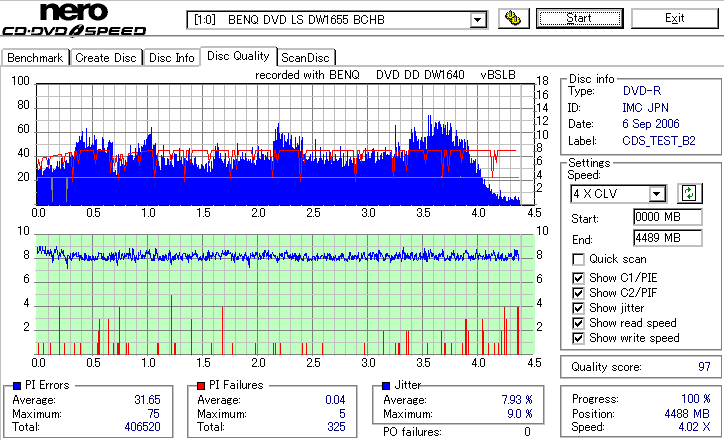Image resolution: width=724 pixels, height=441 pixels.
Task: Click PI Failures total value 325
Action: [336, 427]
